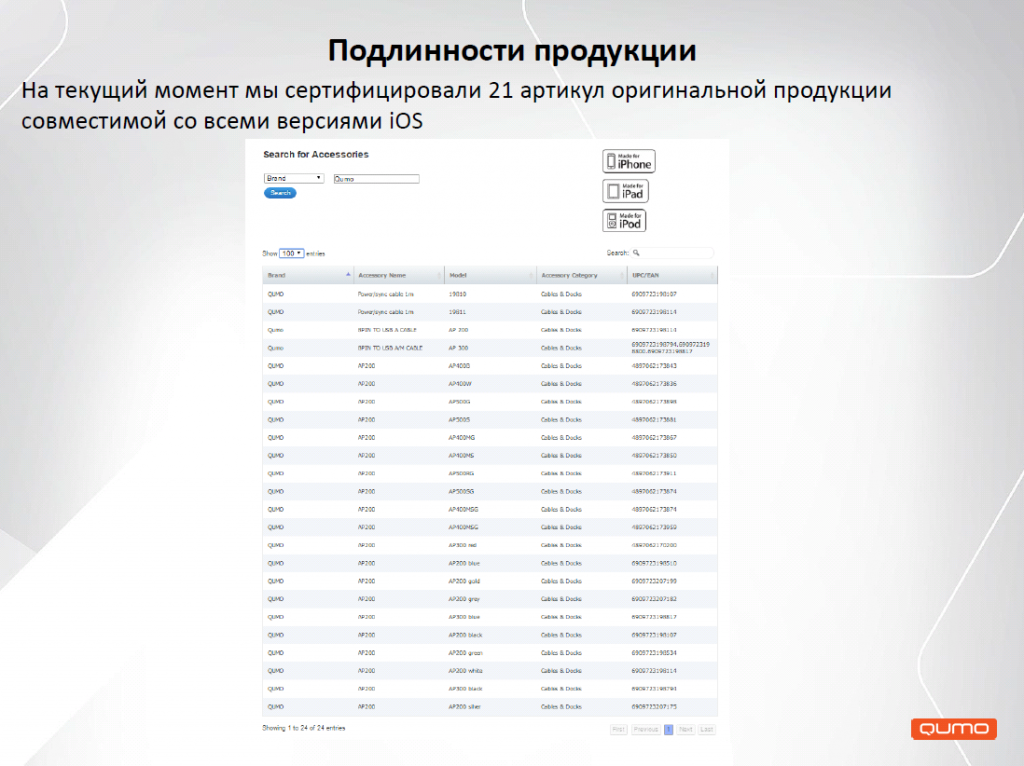Click the Next pagination button
The height and width of the screenshot is (766, 1024).
coord(685,729)
